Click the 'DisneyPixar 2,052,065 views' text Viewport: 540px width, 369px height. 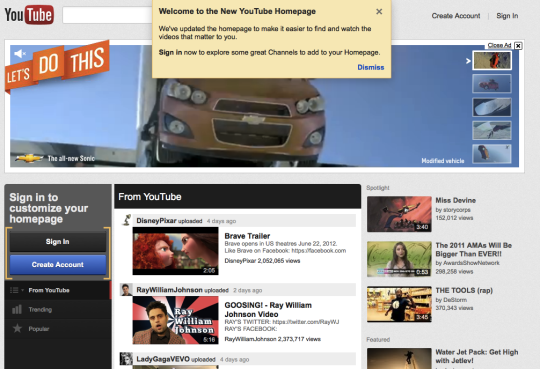coord(262,261)
